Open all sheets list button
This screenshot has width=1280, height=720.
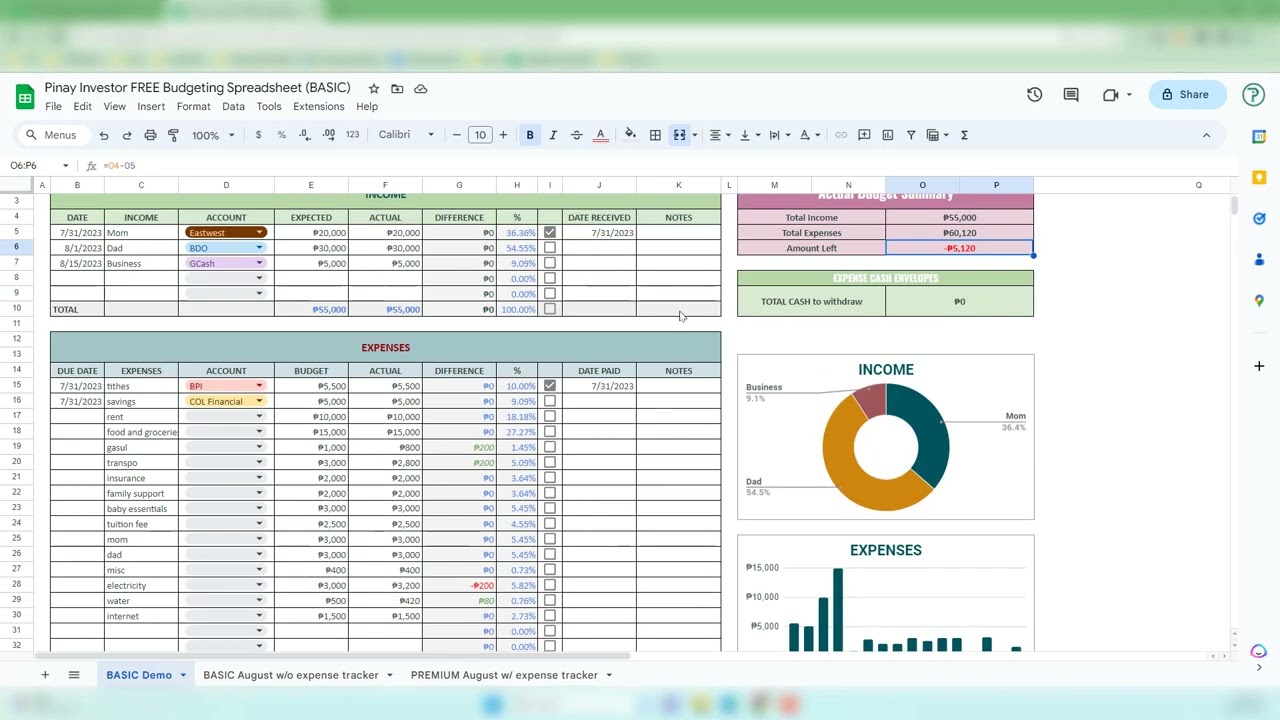74,675
